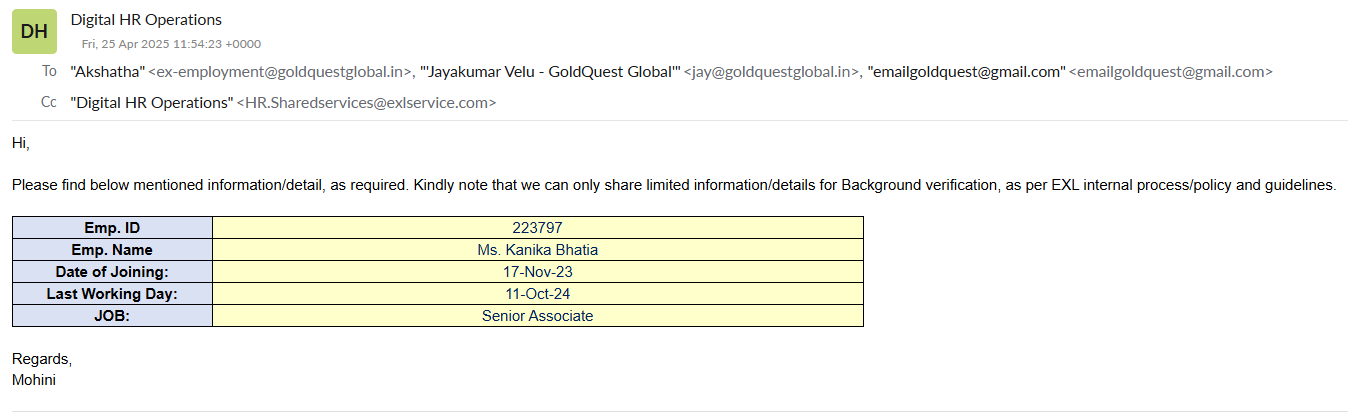Select the Senior Associate job cell
The width and height of the screenshot is (1348, 412).
click(x=537, y=316)
